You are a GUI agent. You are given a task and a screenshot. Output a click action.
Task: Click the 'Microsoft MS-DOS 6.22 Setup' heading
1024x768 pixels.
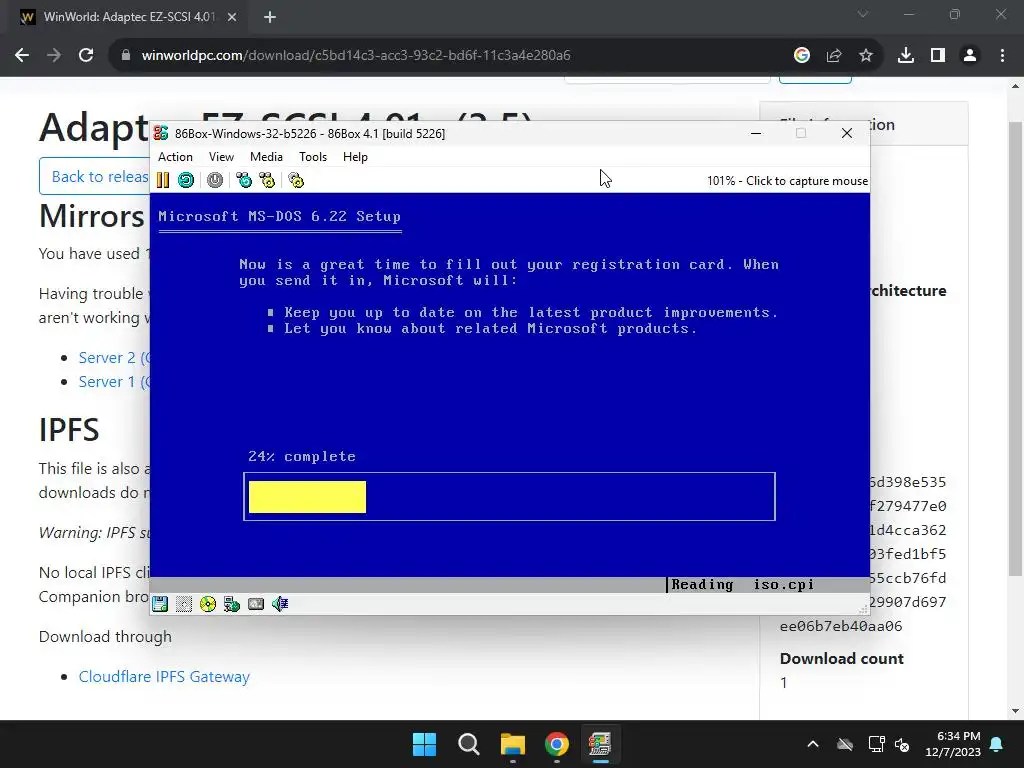pyautogui.click(x=280, y=217)
